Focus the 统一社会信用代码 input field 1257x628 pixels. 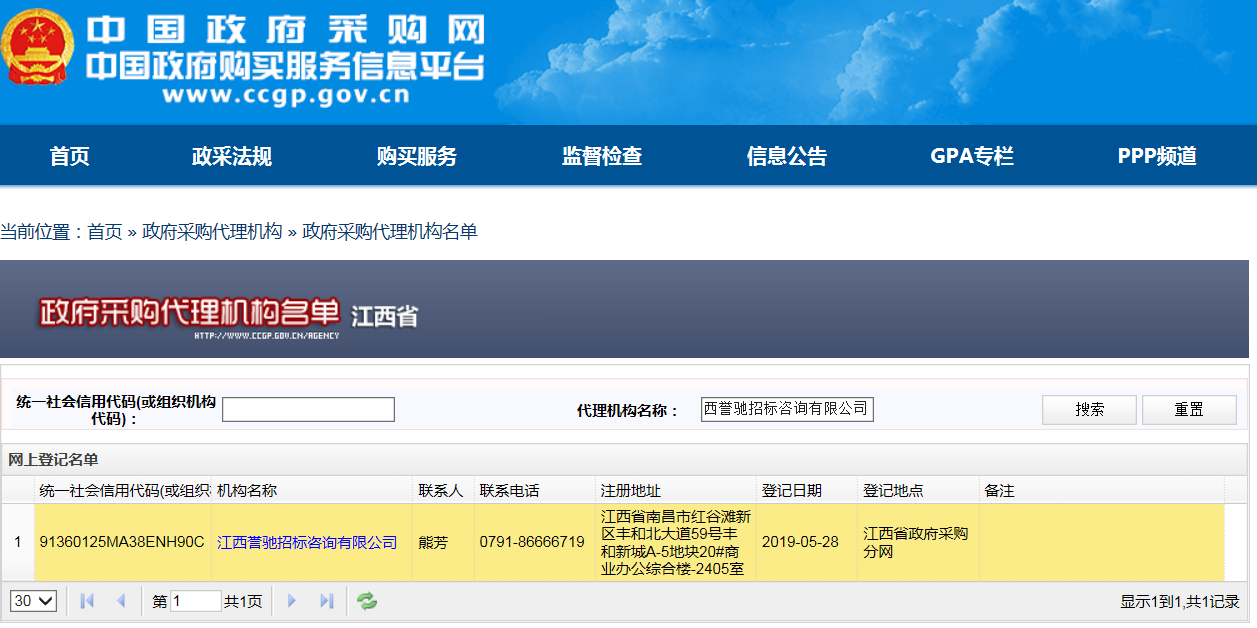coord(308,410)
